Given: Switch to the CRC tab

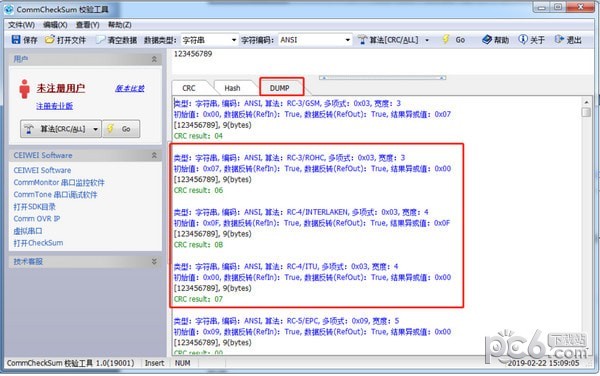Looking at the screenshot, I should [x=189, y=88].
